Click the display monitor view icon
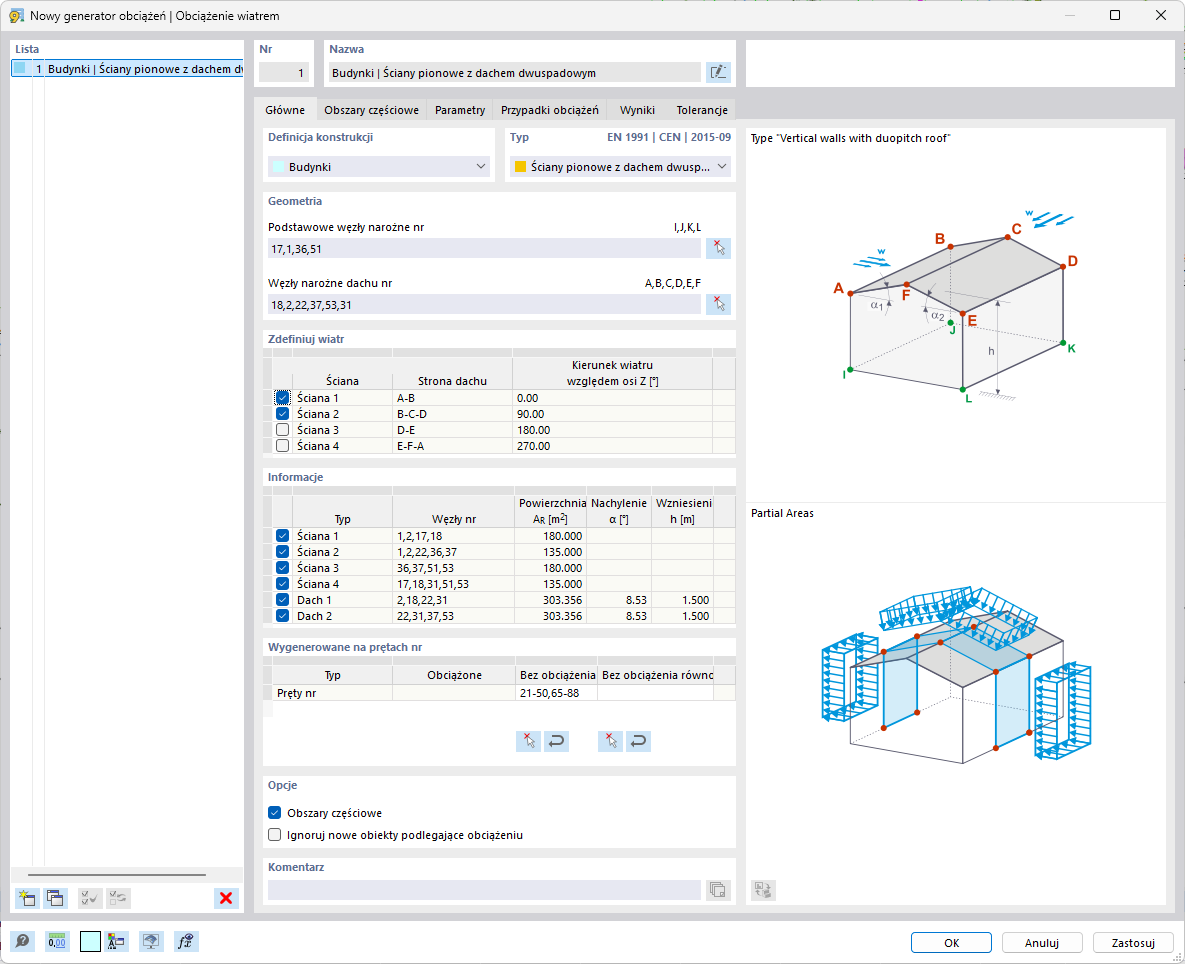 click(x=151, y=941)
